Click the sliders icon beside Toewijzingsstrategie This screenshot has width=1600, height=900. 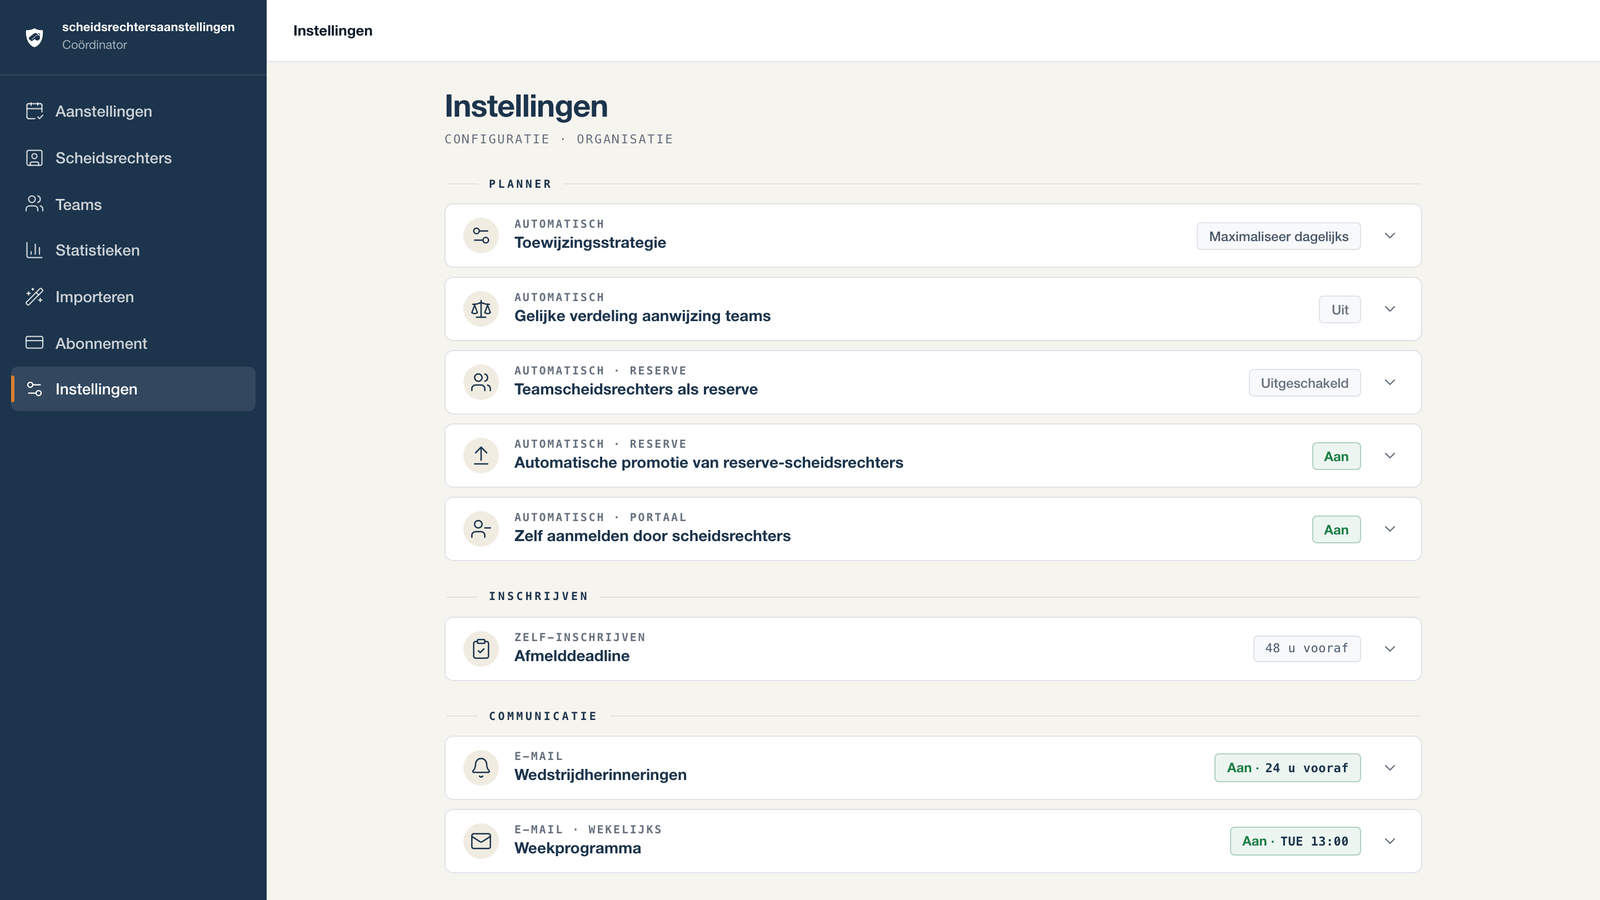click(x=481, y=236)
